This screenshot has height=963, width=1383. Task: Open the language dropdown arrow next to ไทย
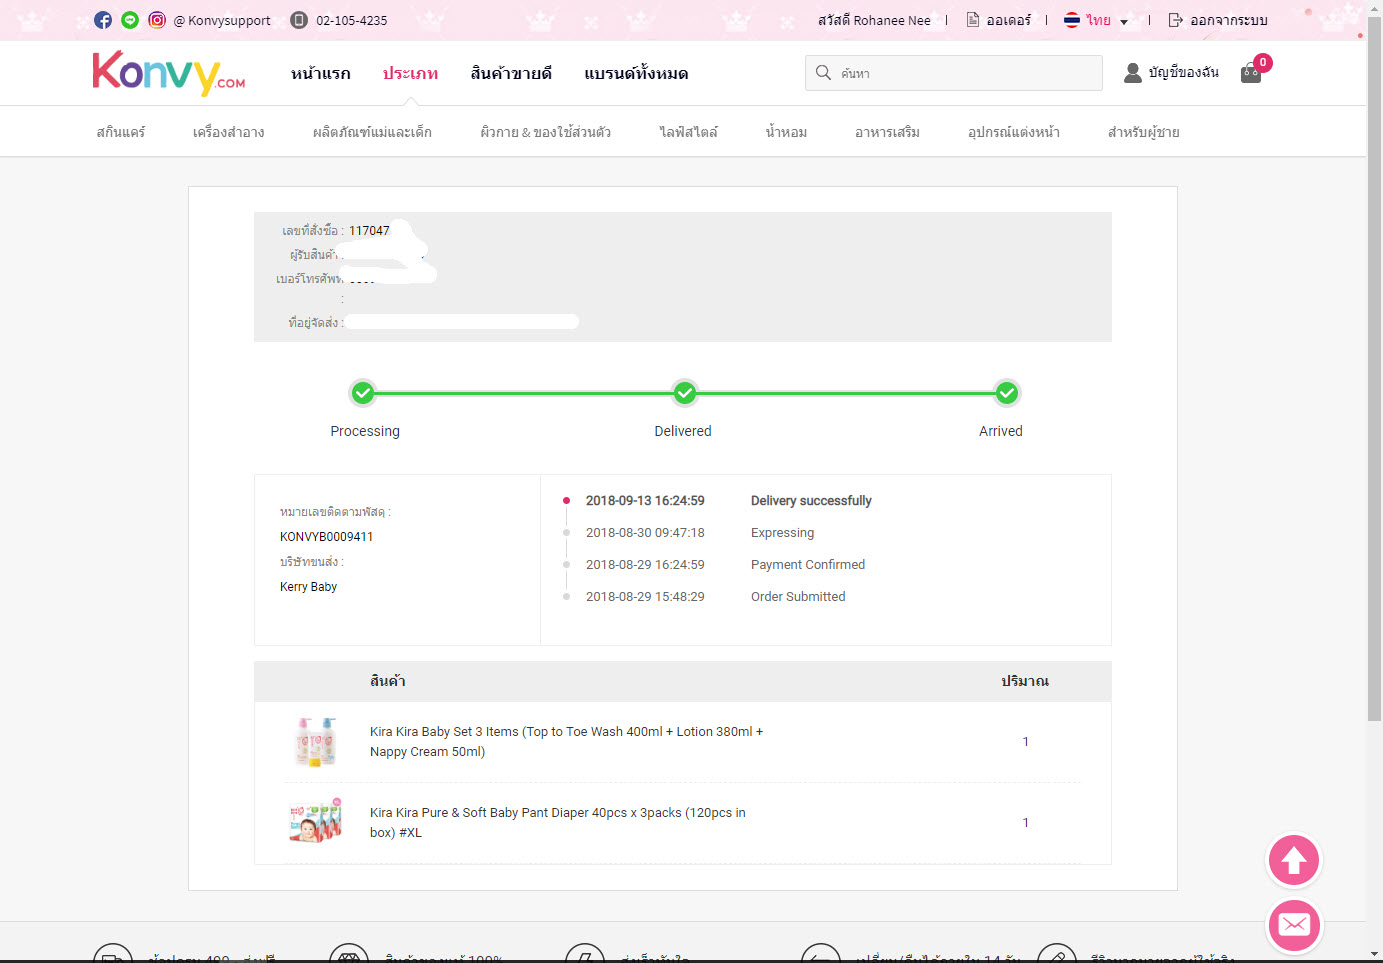[1124, 21]
